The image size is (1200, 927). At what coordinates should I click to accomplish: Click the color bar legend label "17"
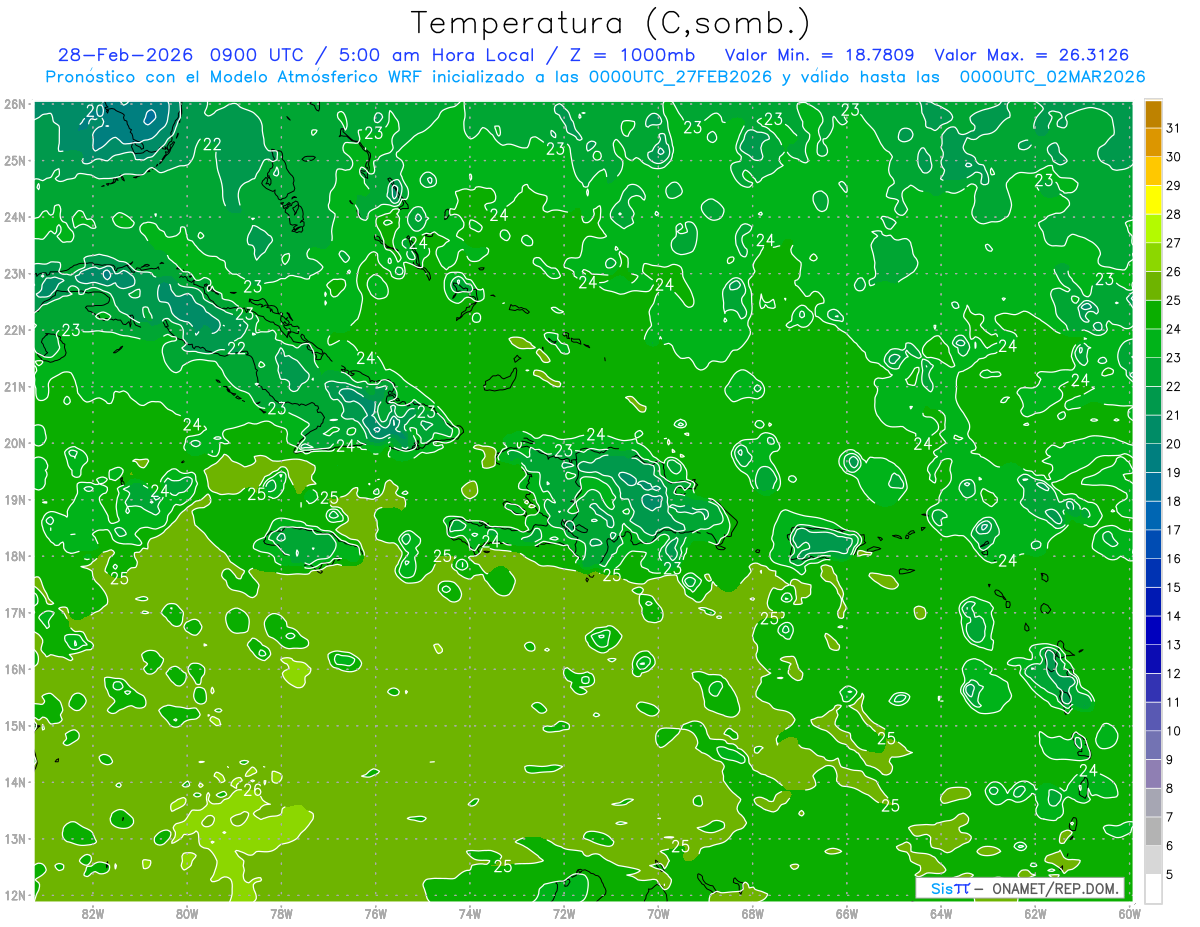[x=1174, y=530]
